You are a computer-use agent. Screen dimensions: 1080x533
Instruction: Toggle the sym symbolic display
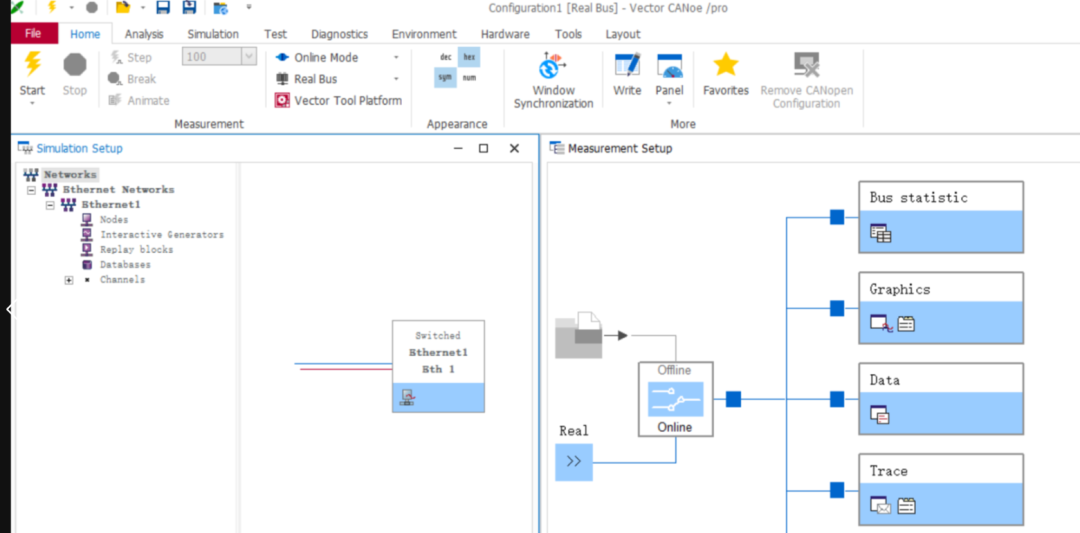coord(446,78)
